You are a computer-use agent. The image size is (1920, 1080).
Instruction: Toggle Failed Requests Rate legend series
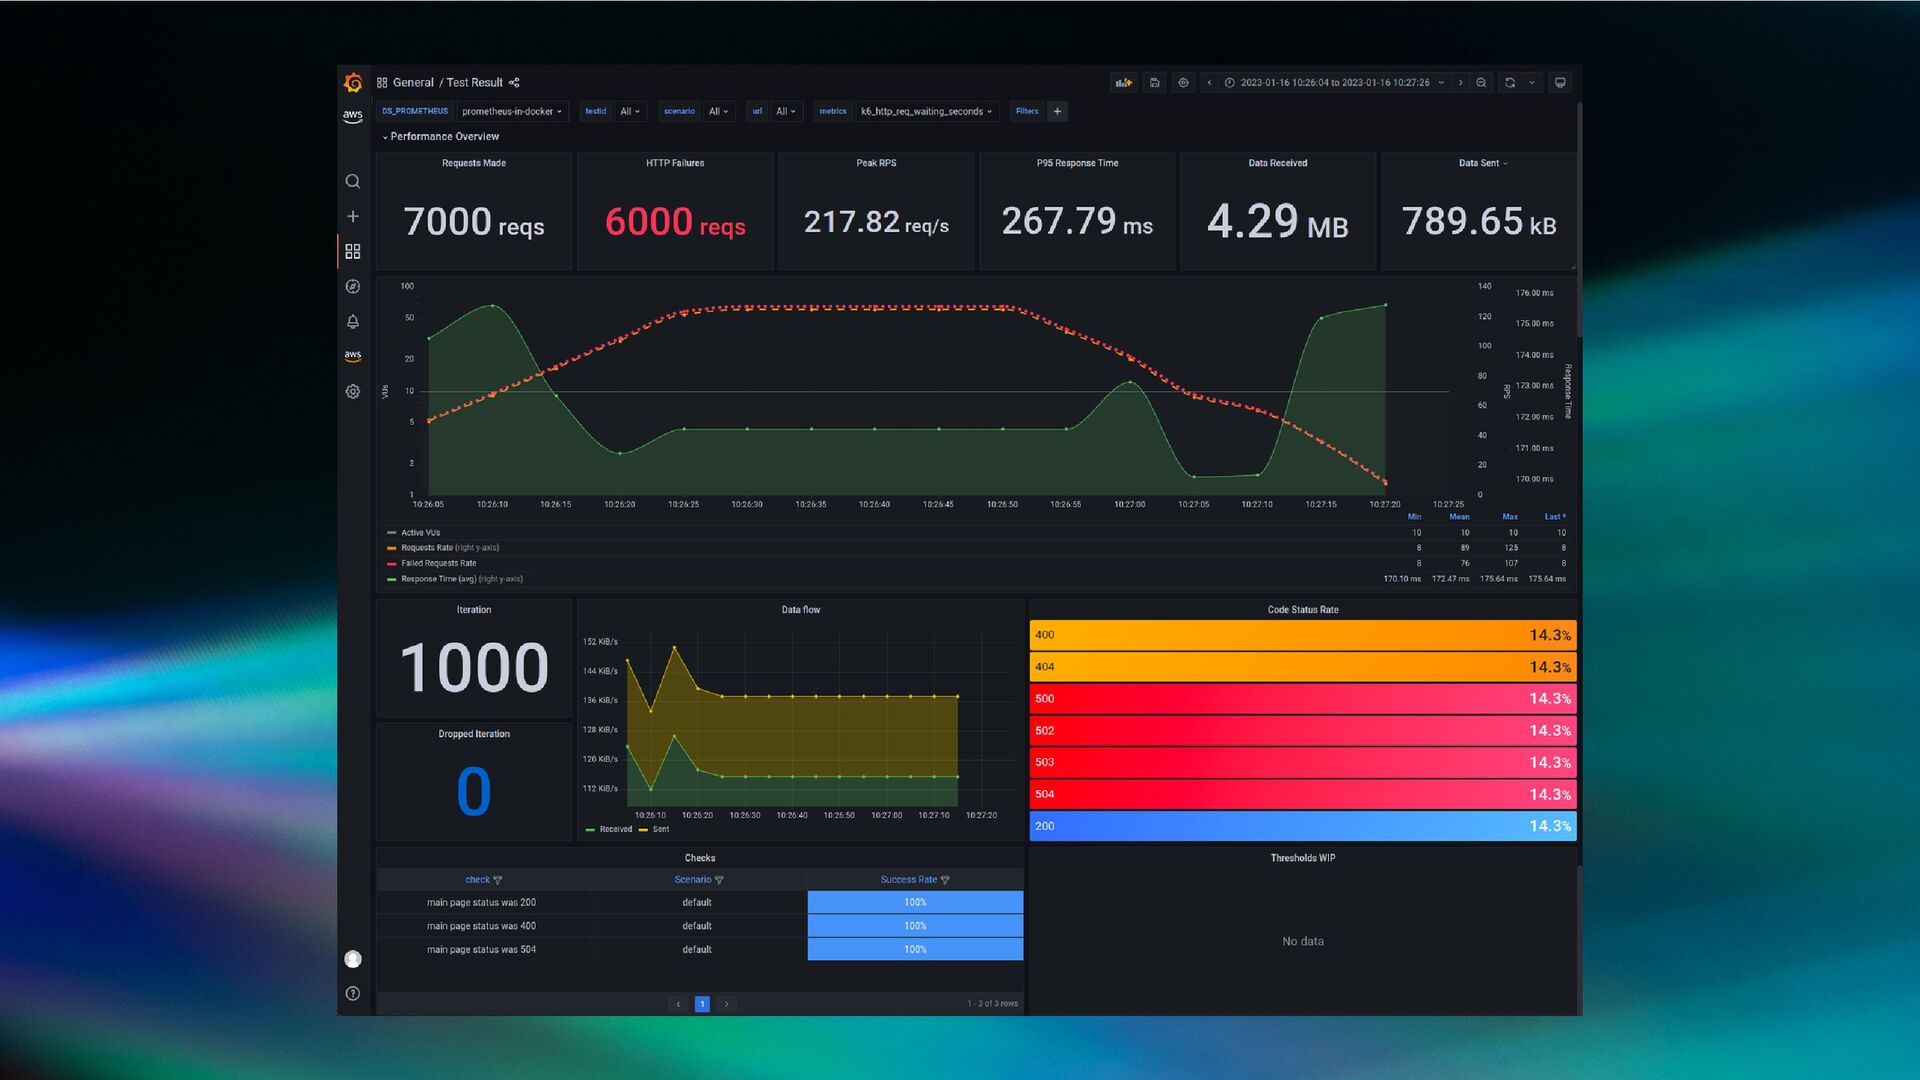click(x=438, y=563)
